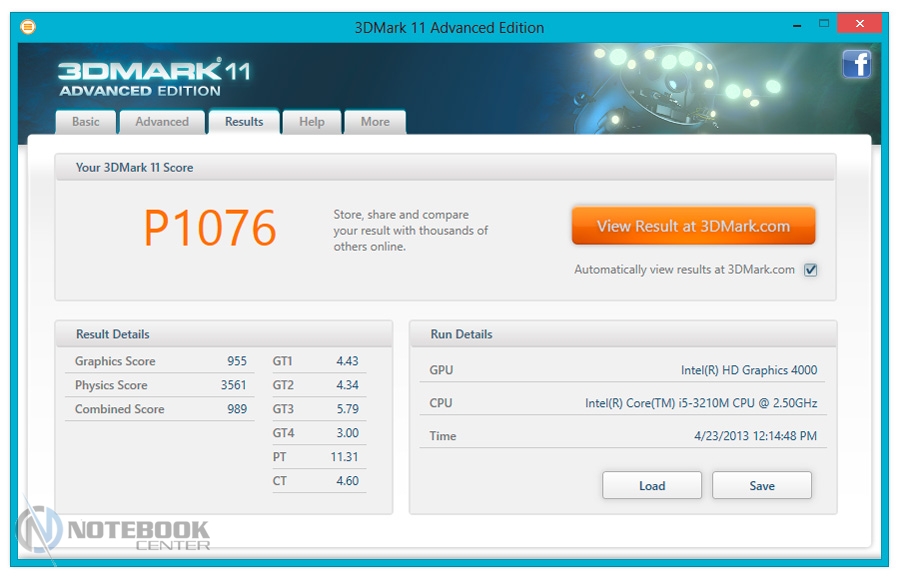Screen dimensions: 900x577
Task: Click the P1076 score value
Action: [x=210, y=229]
